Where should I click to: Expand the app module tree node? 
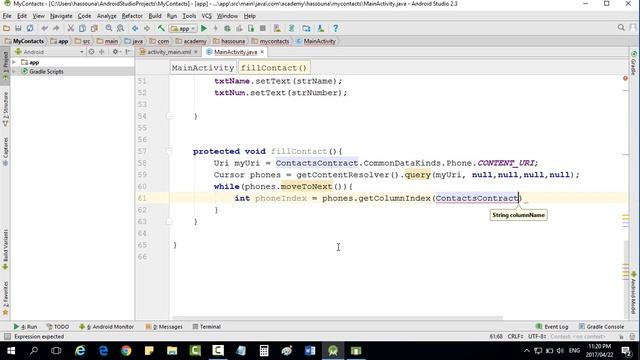[x=14, y=62]
